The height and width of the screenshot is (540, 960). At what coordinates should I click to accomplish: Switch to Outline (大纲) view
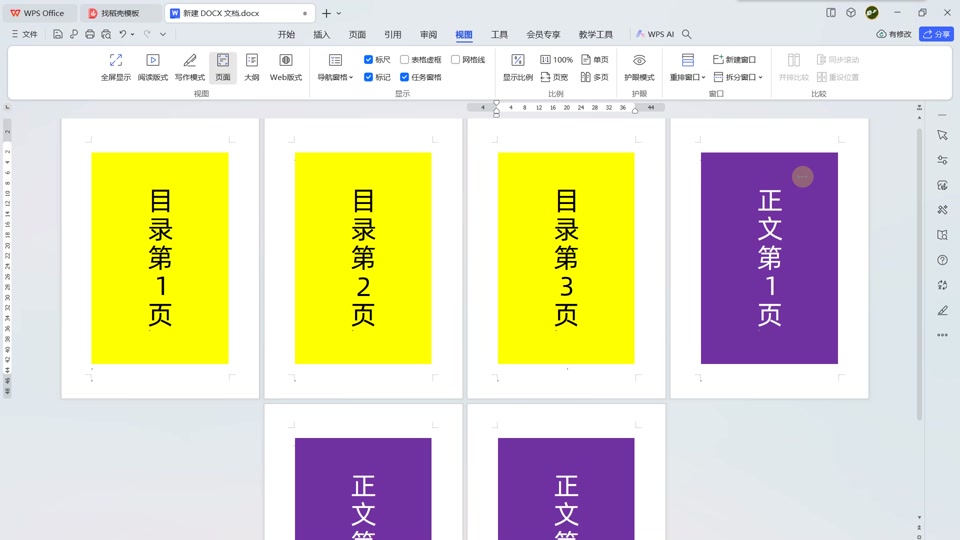click(x=252, y=67)
